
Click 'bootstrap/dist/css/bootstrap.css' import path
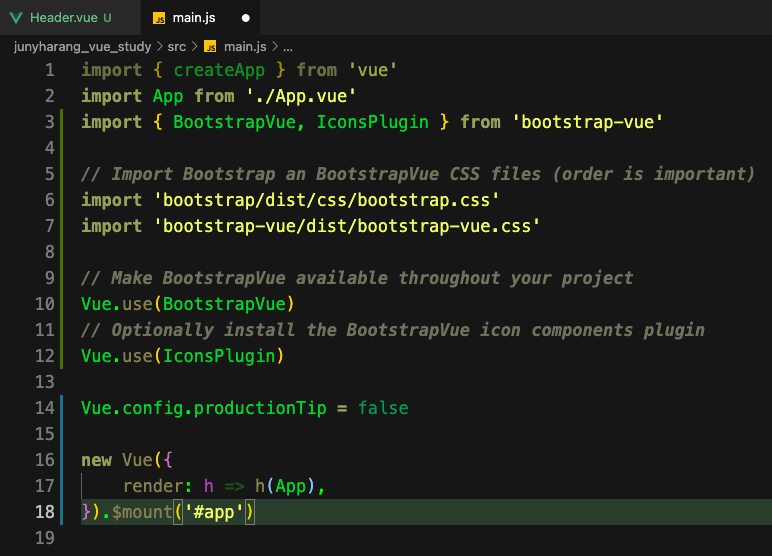pyautogui.click(x=327, y=200)
